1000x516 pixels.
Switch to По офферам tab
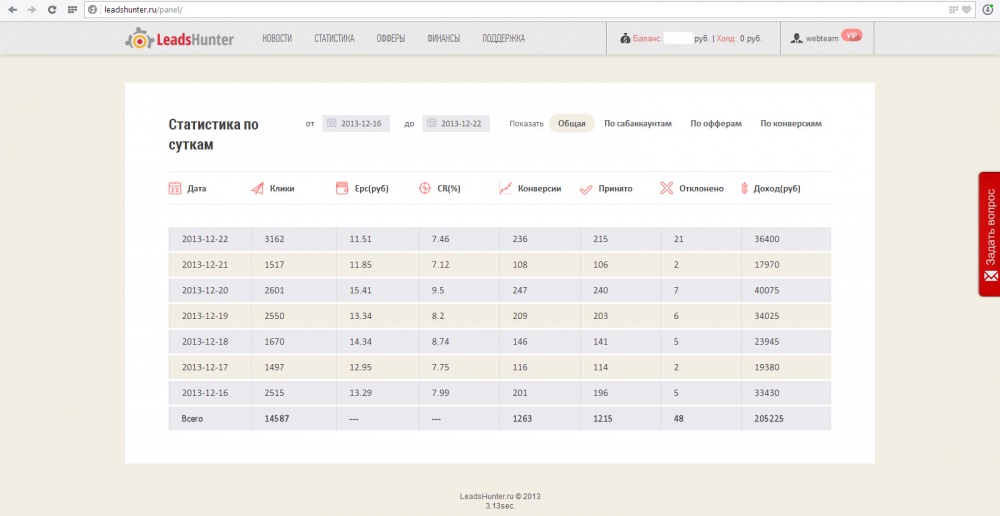point(716,124)
